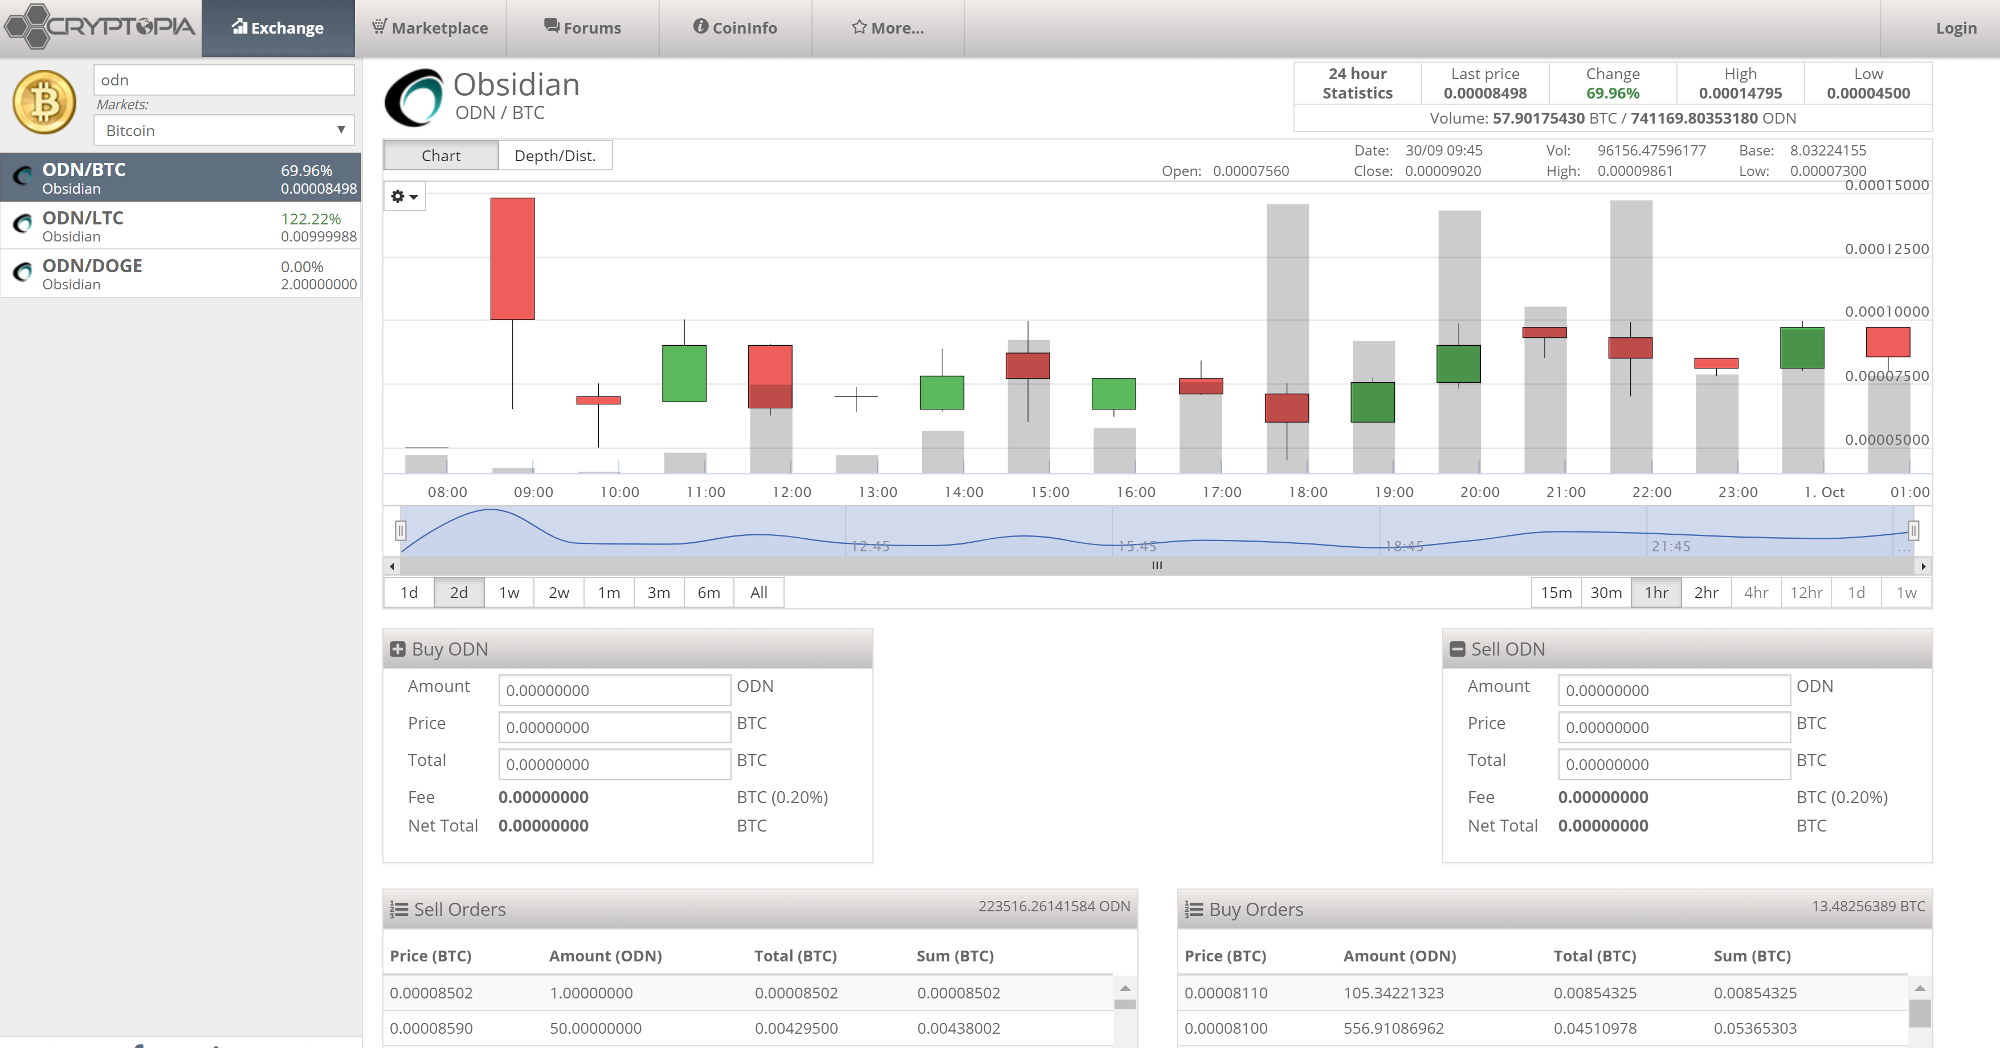The image size is (2000, 1048).
Task: Set candle interval to 1hr
Action: pyautogui.click(x=1656, y=593)
